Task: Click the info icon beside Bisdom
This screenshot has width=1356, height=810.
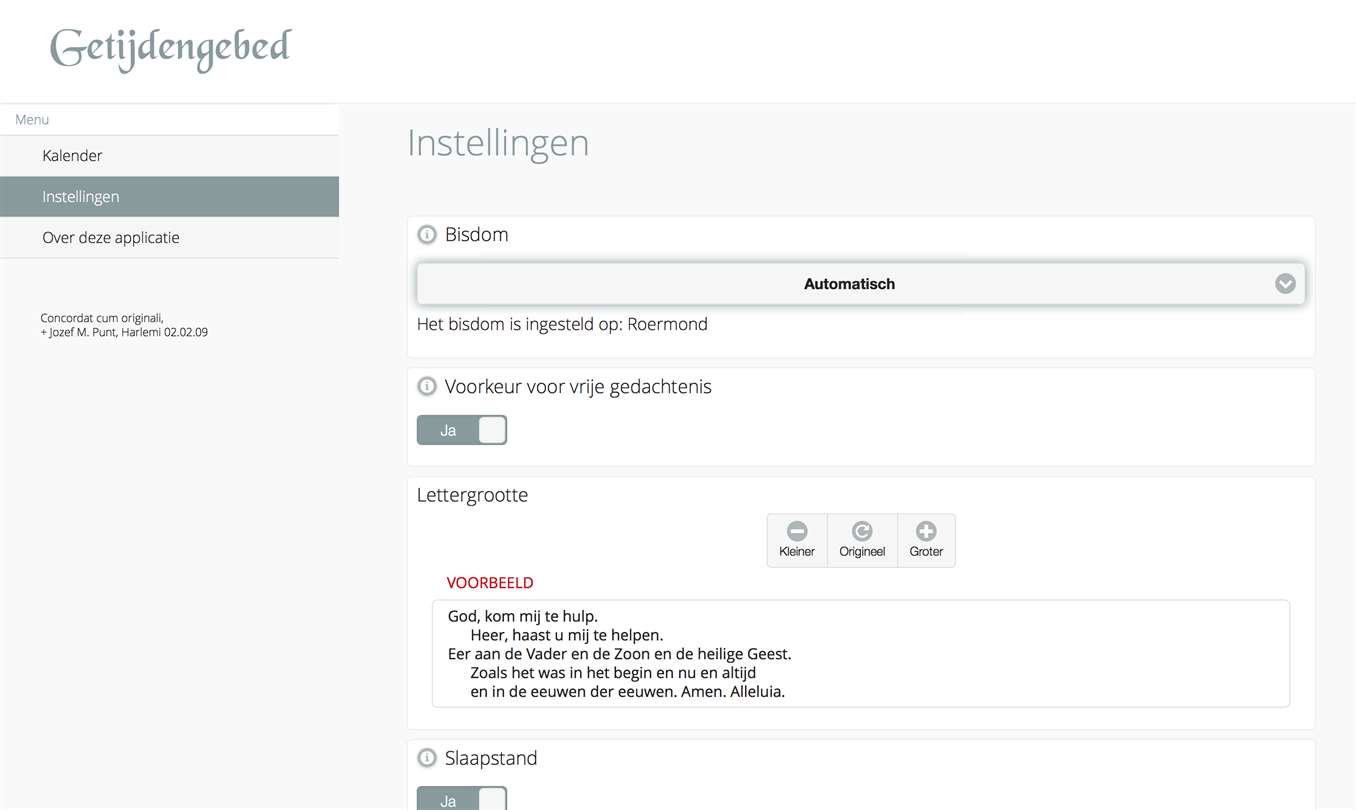Action: 427,235
